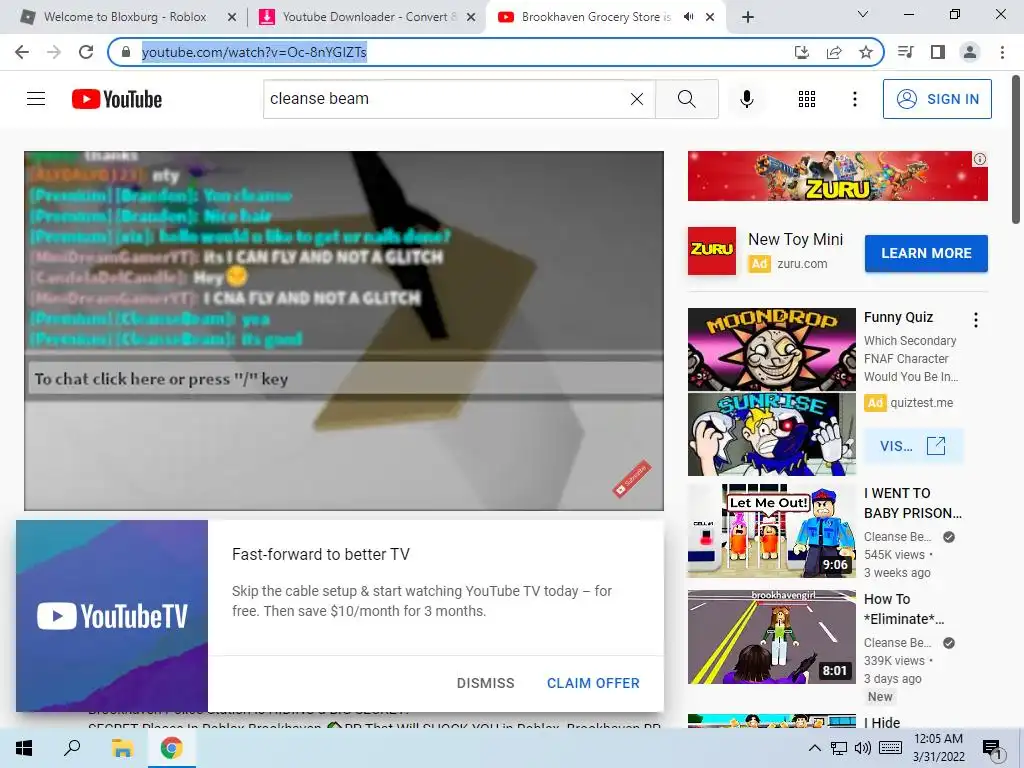Open the How To Eliminate video thumbnail
This screenshot has height=768, width=1024.
pyautogui.click(x=771, y=637)
